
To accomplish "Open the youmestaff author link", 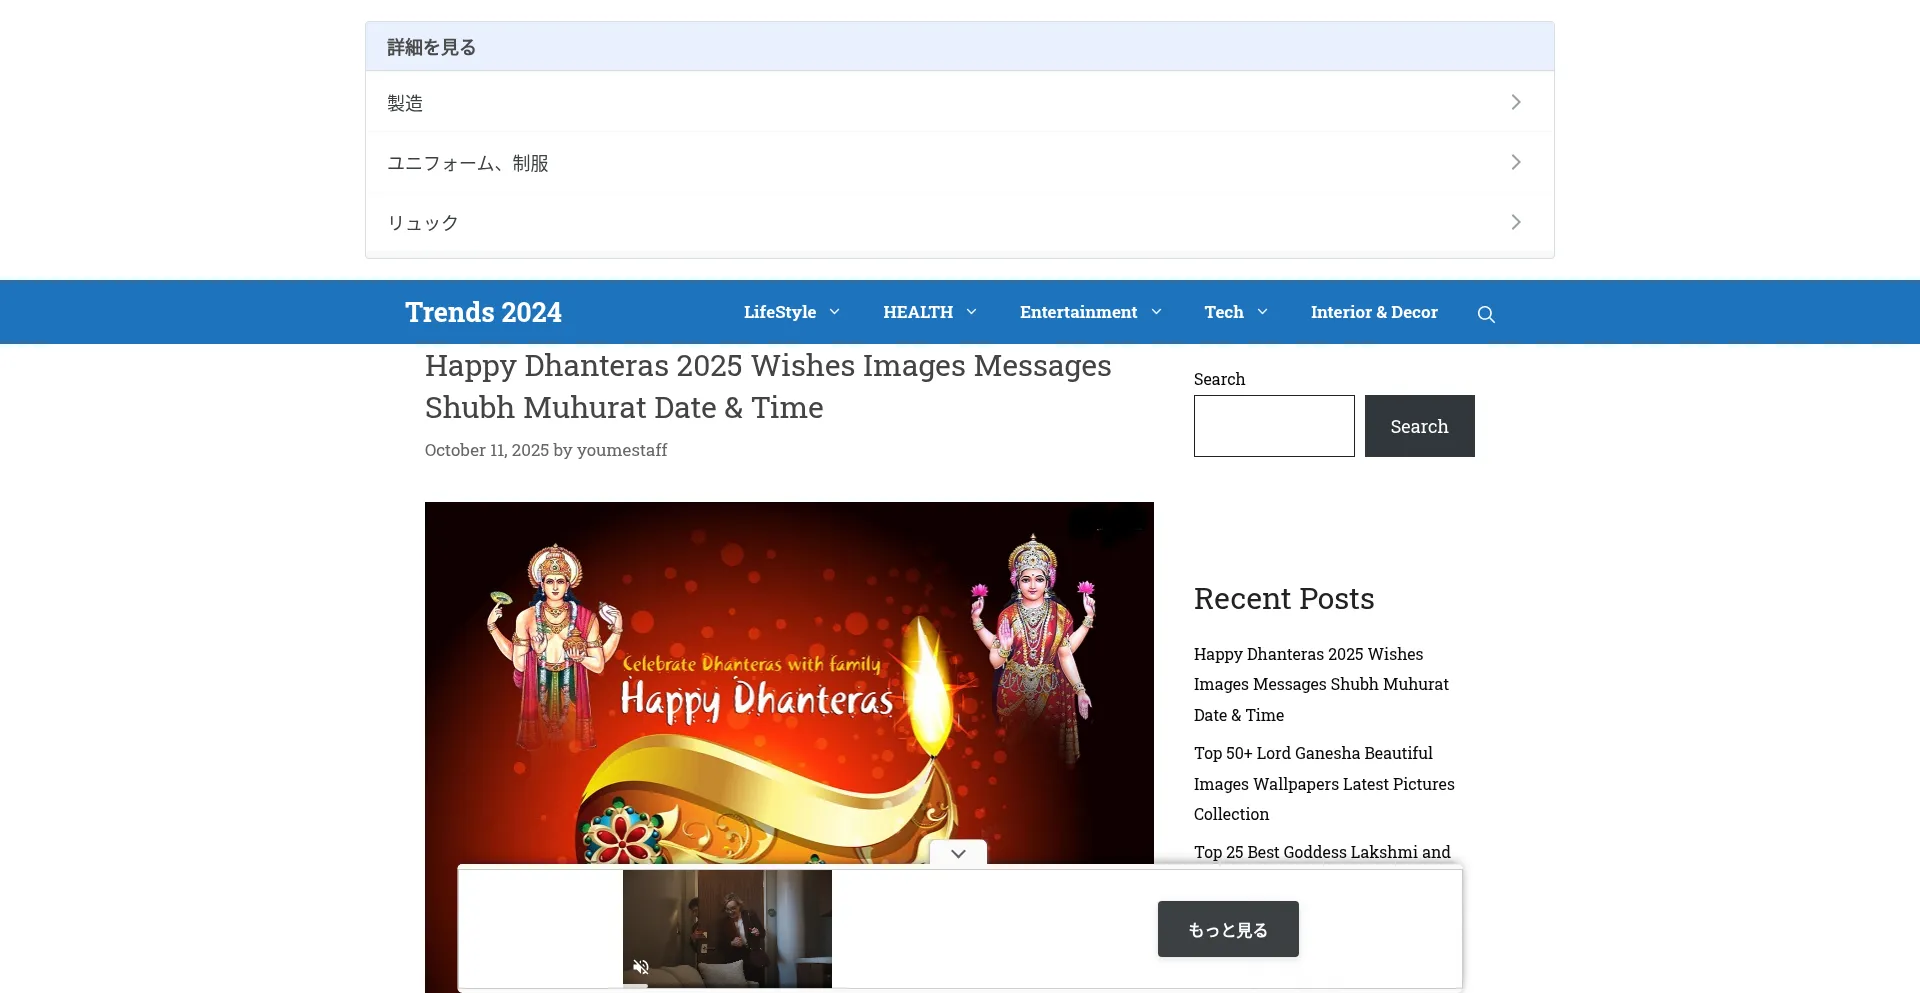I will (x=622, y=450).
